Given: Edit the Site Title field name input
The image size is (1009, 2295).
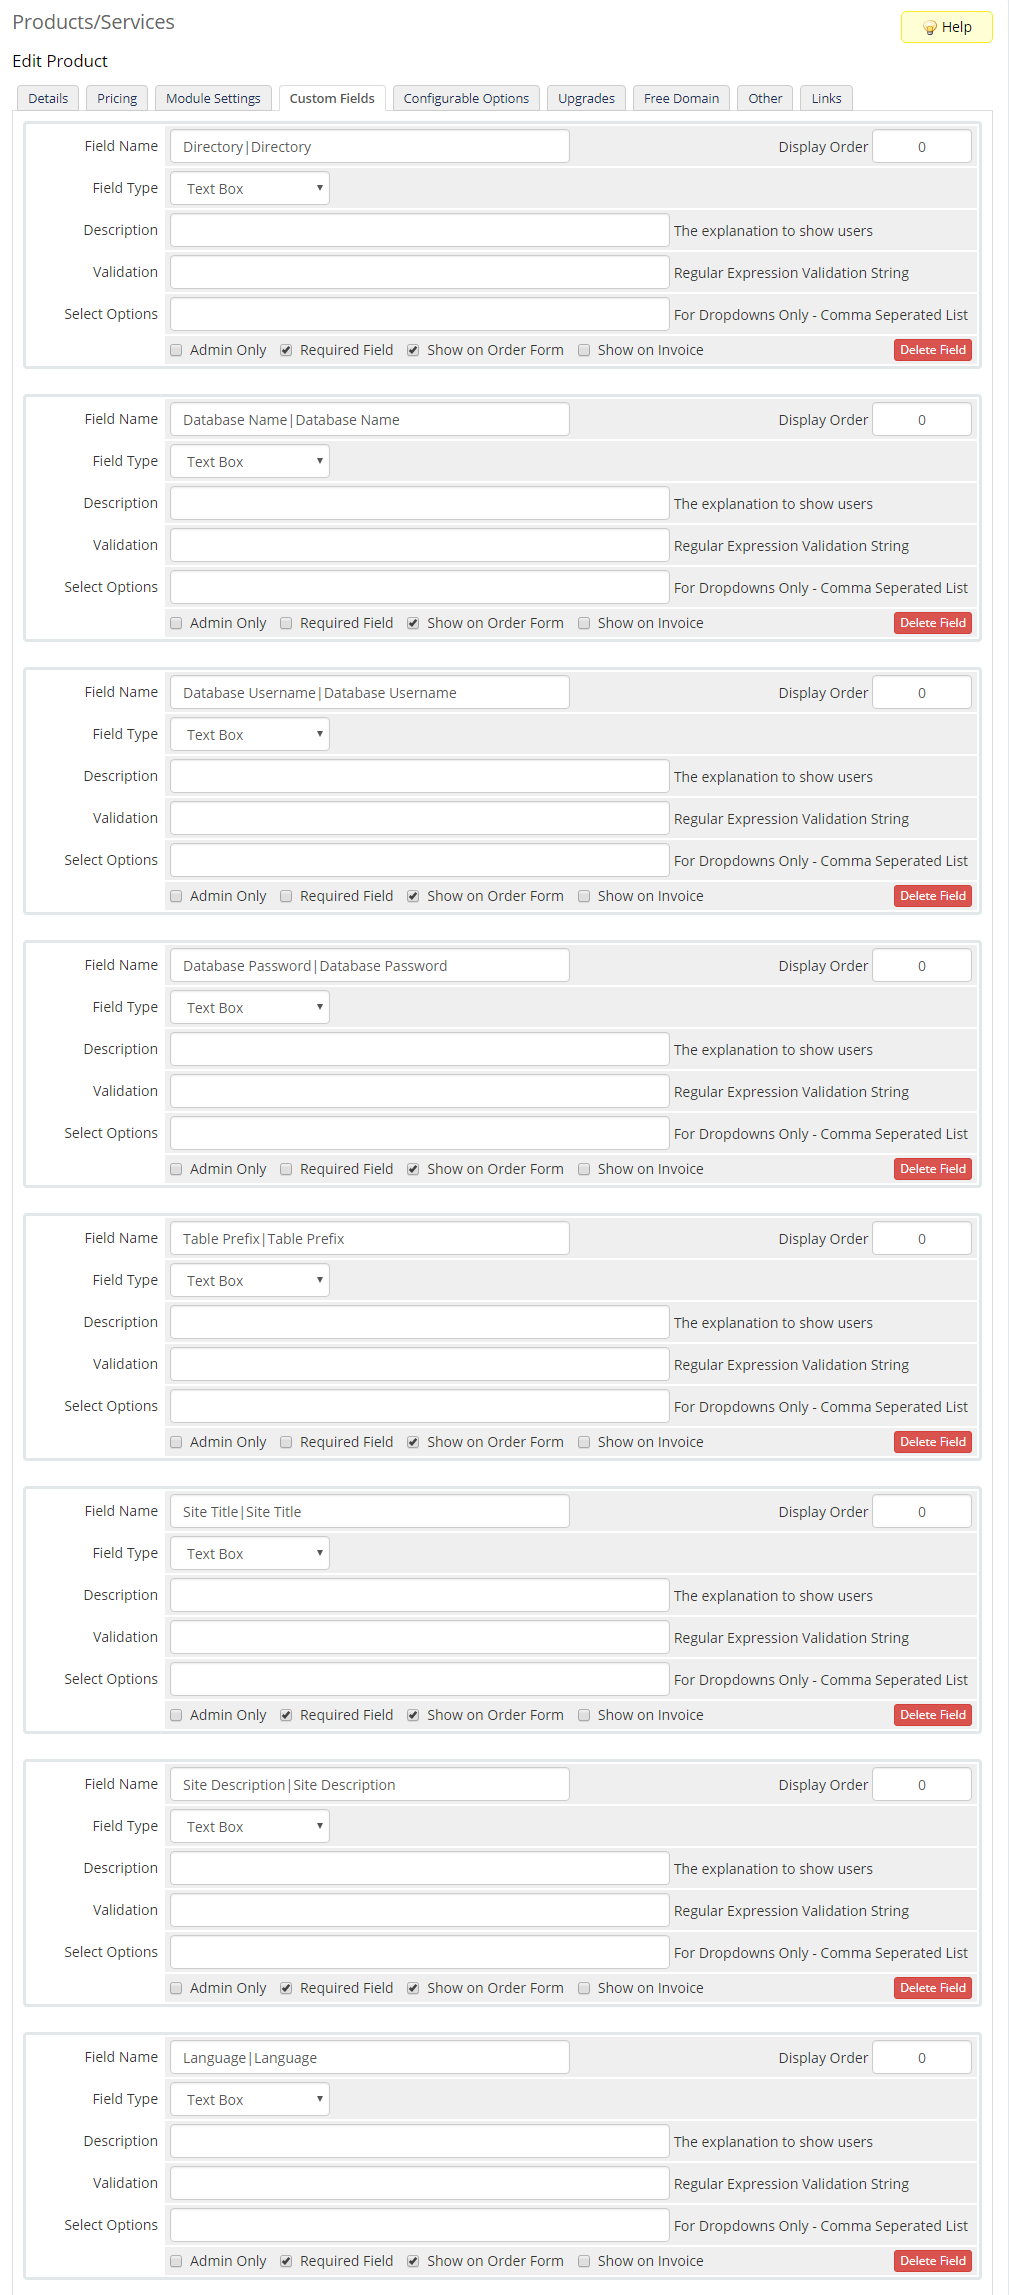Looking at the screenshot, I should coord(370,1511).
